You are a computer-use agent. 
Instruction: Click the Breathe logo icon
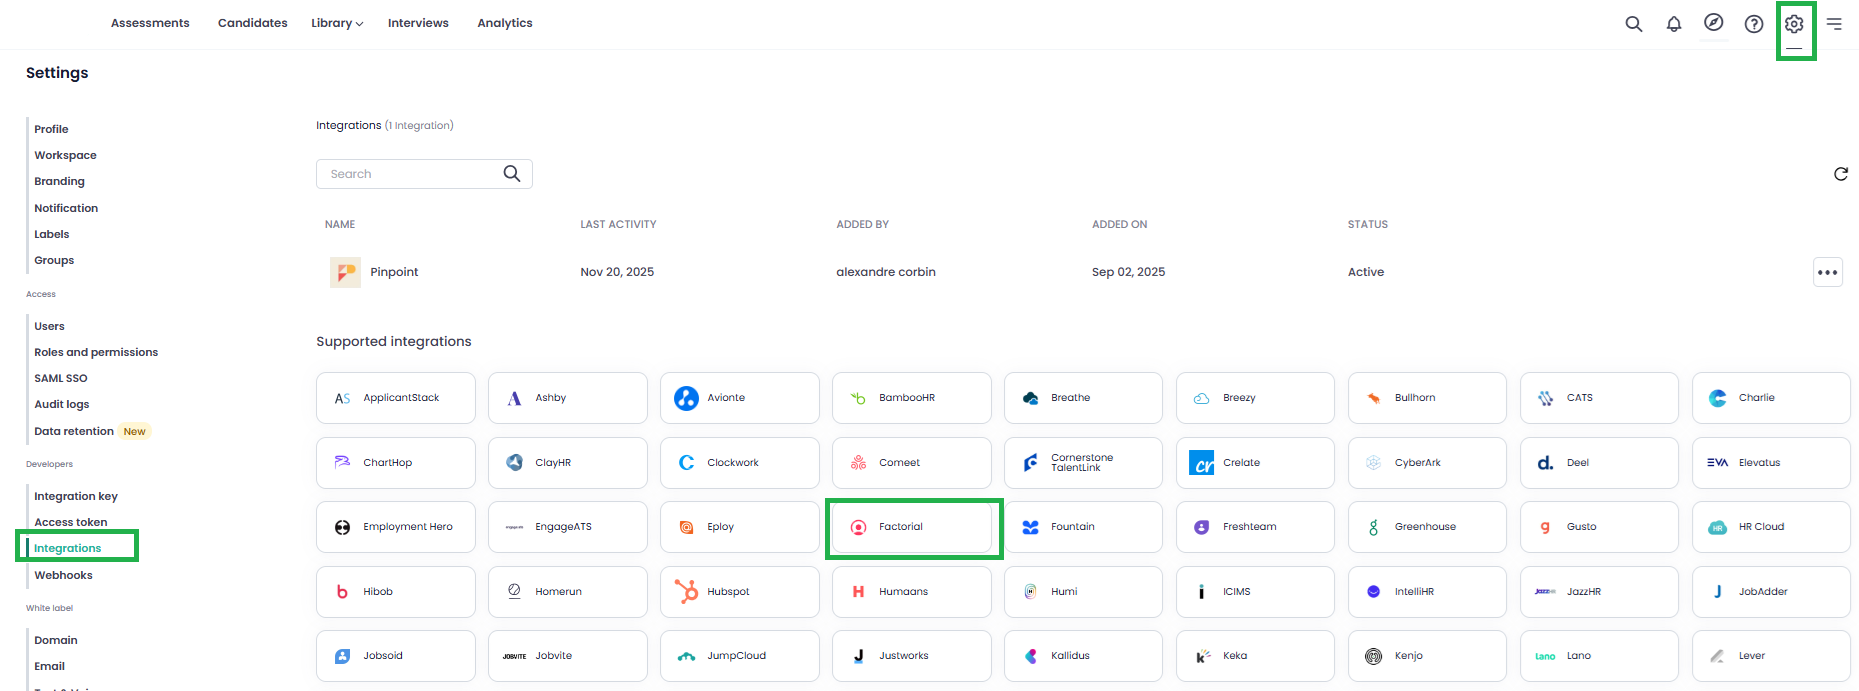pyautogui.click(x=1030, y=398)
